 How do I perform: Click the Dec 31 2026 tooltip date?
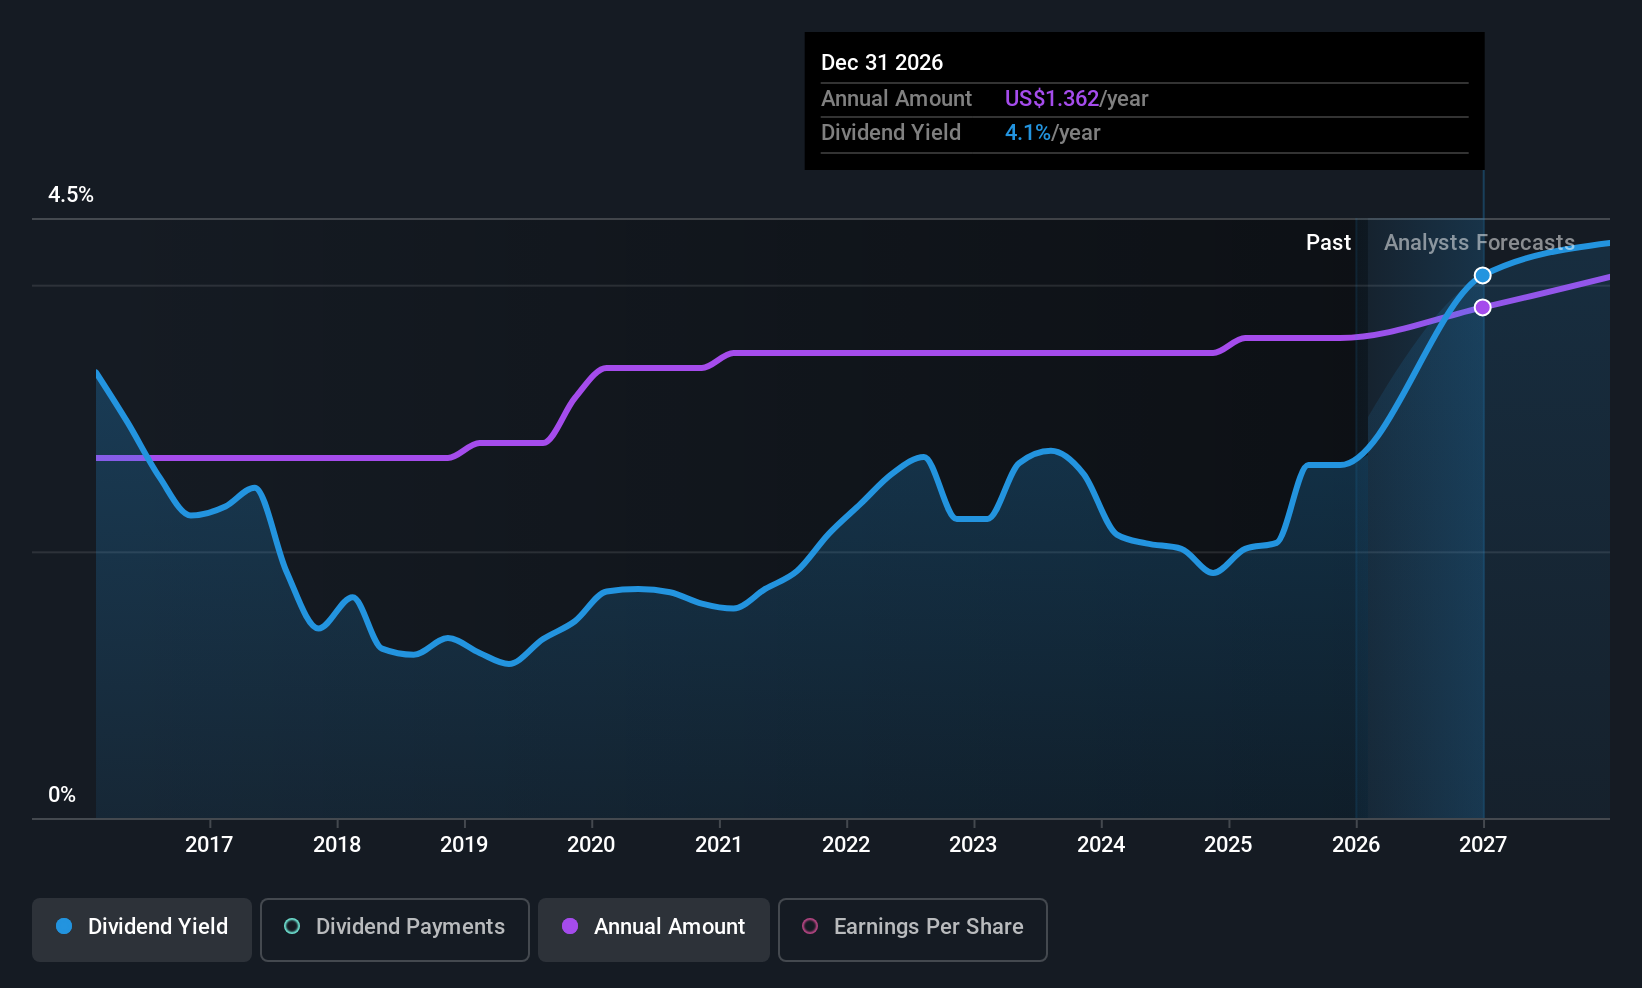882,63
